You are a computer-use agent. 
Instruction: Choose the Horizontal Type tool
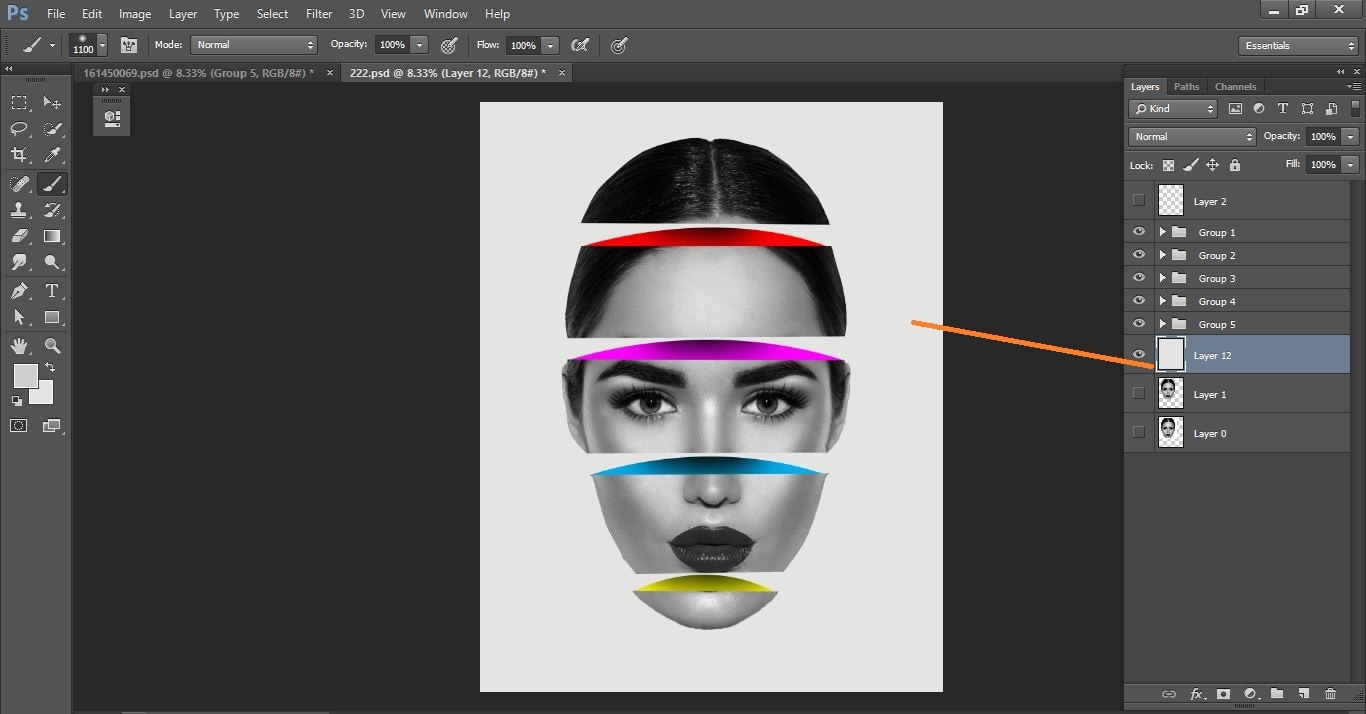click(x=53, y=291)
